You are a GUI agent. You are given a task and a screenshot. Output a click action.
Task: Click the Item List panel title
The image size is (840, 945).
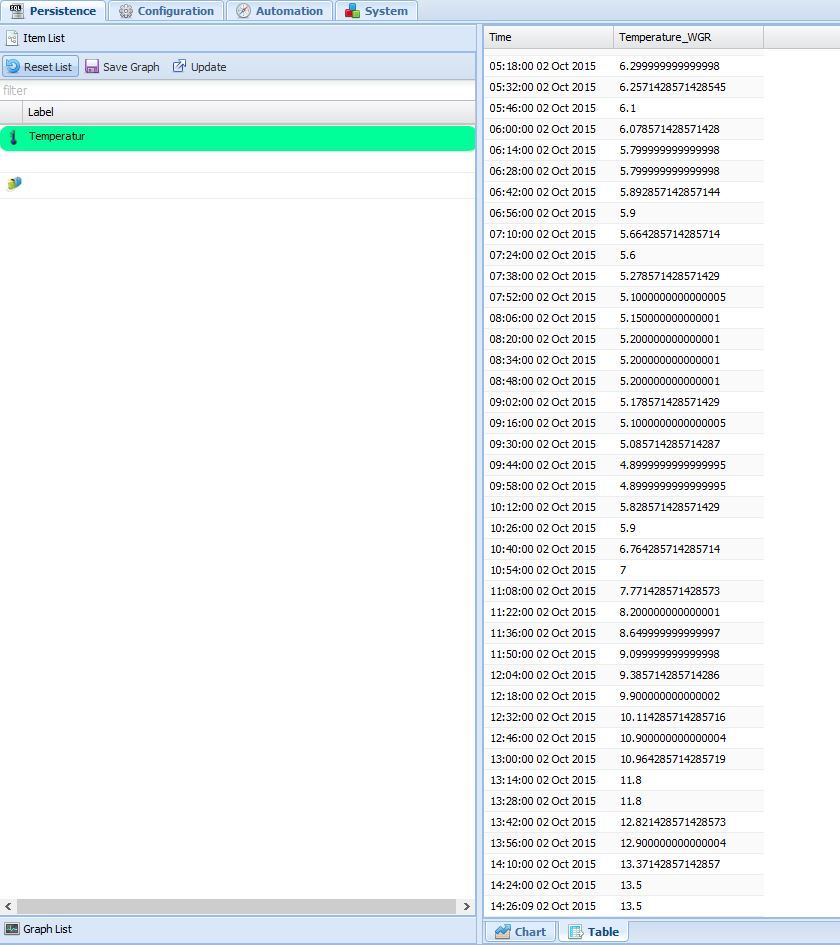click(x=44, y=38)
